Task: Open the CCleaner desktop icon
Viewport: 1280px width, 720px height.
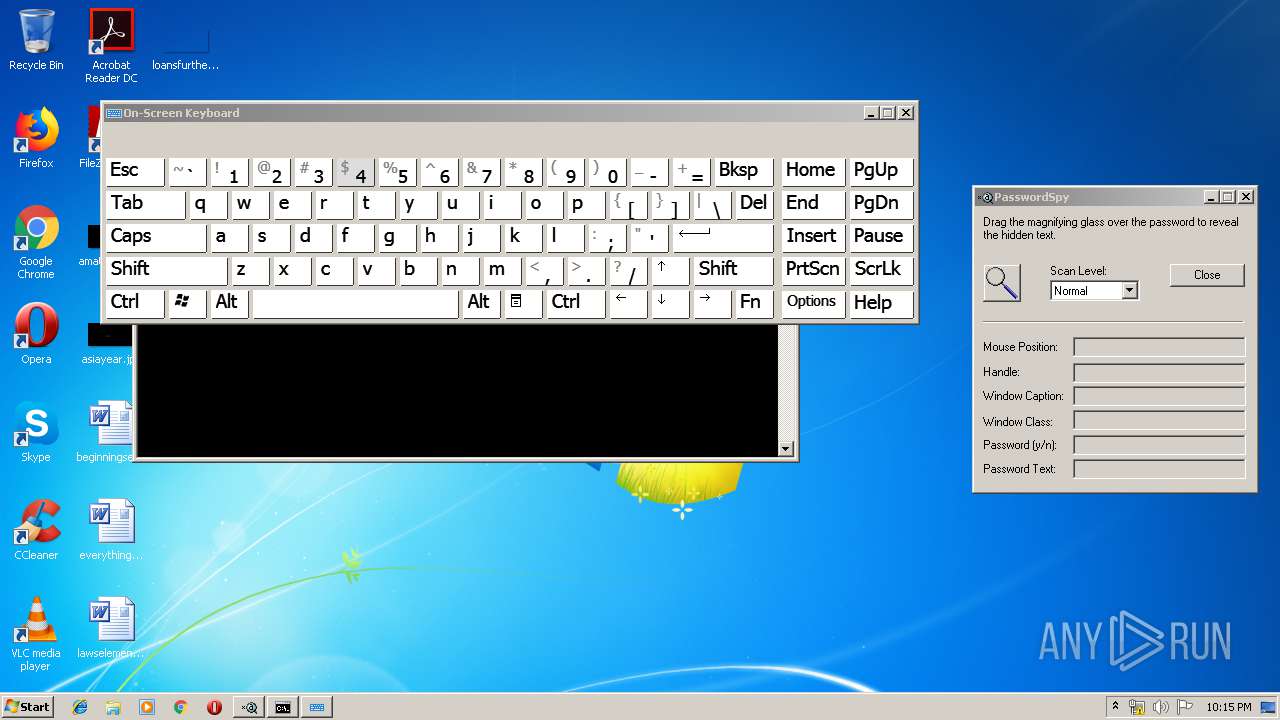Action: (x=36, y=530)
